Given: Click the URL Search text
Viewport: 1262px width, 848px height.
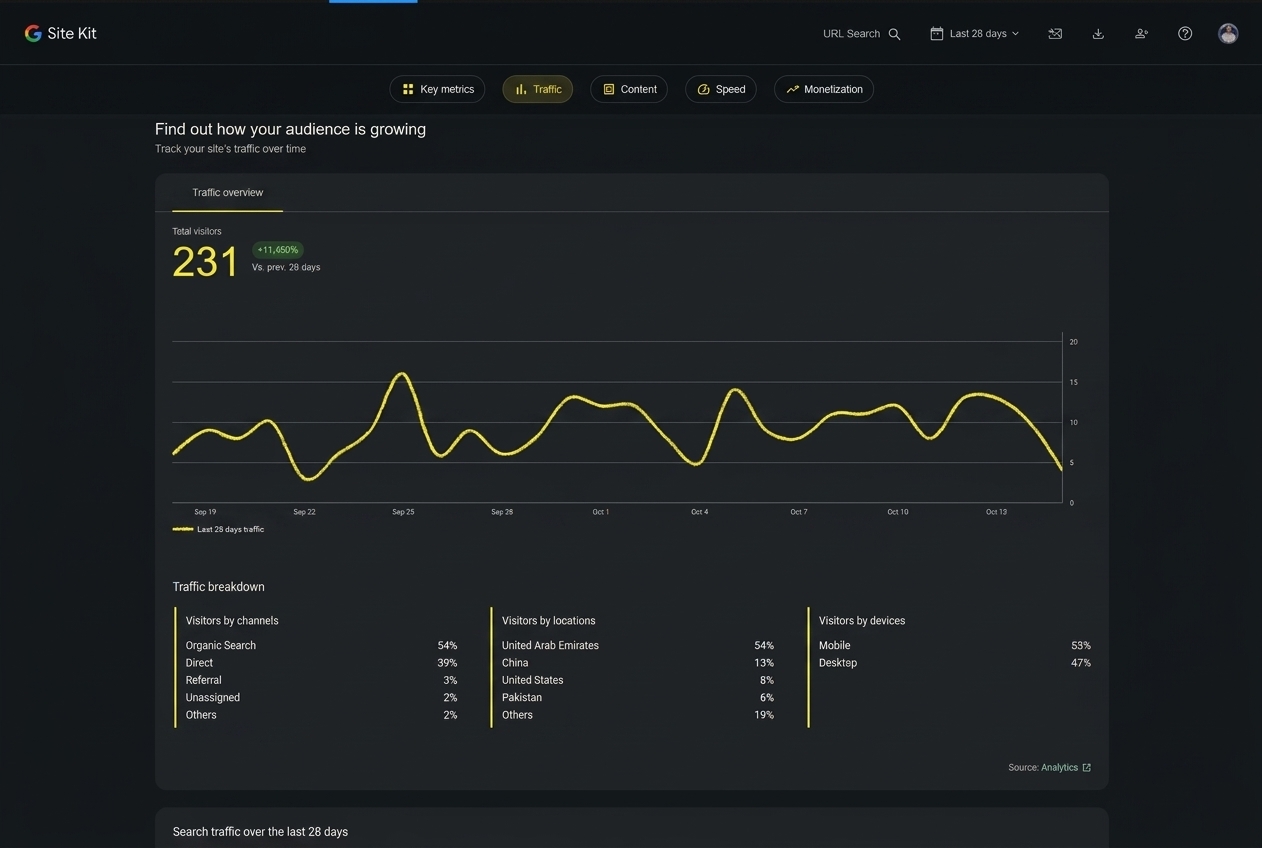Looking at the screenshot, I should tap(851, 34).
